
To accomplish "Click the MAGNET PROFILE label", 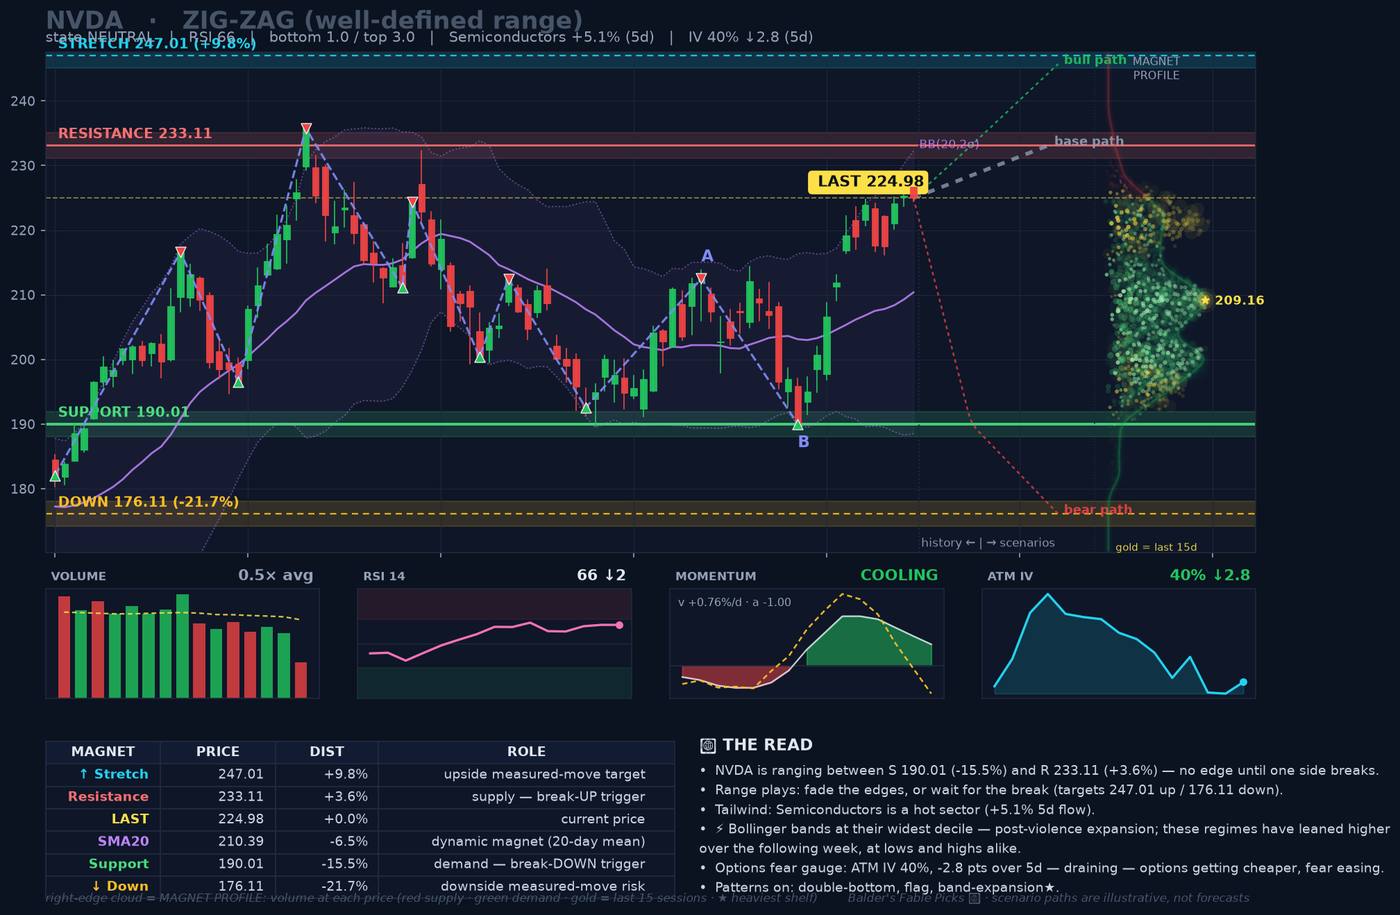I will point(1156,68).
